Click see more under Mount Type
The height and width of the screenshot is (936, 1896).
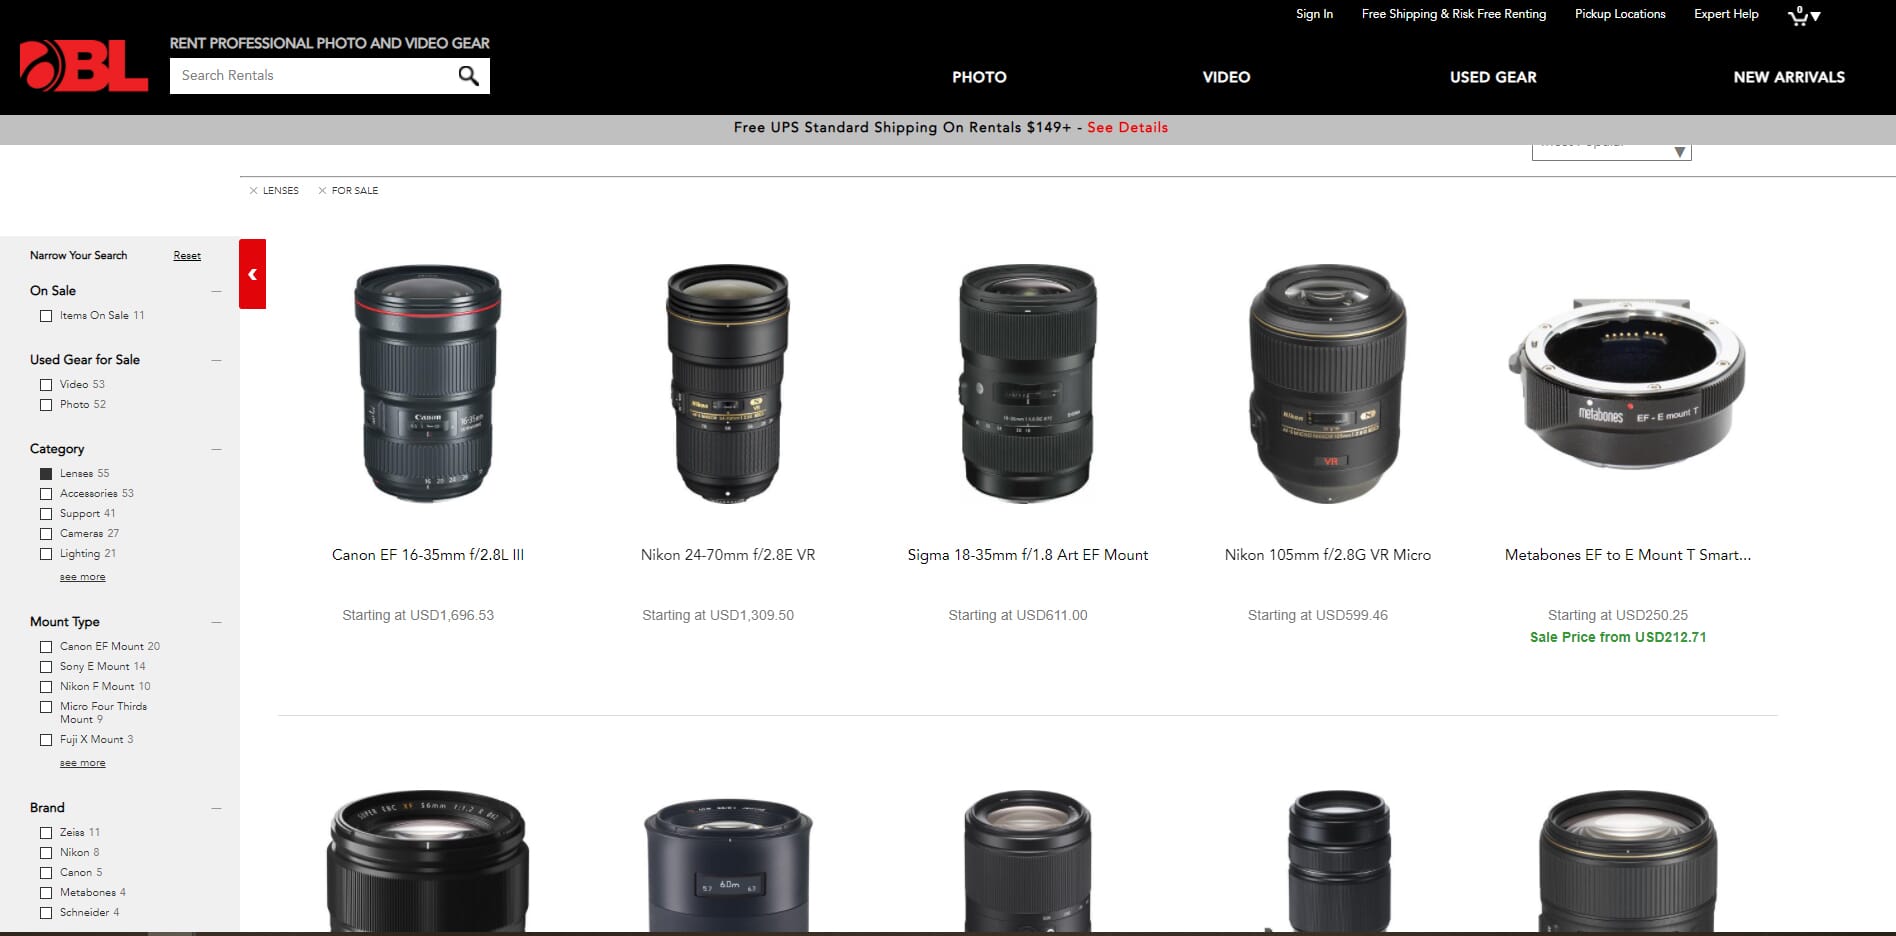pos(82,763)
